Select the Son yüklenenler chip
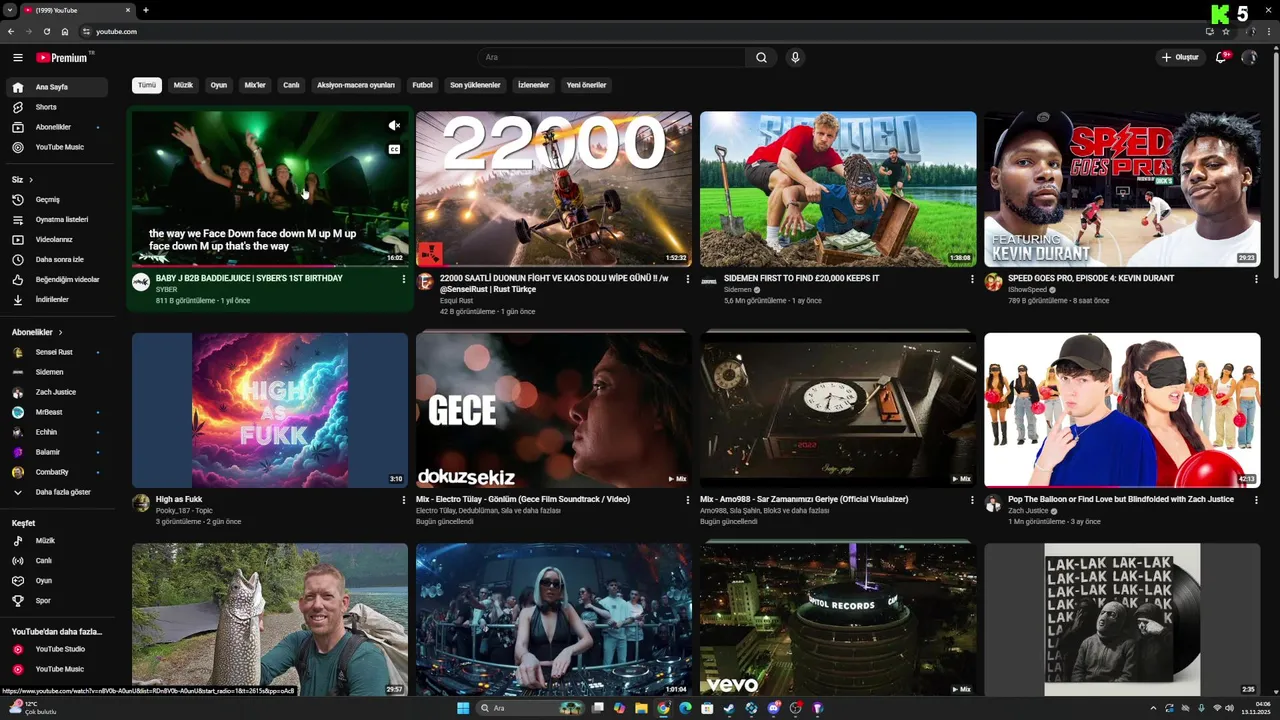 (x=475, y=85)
